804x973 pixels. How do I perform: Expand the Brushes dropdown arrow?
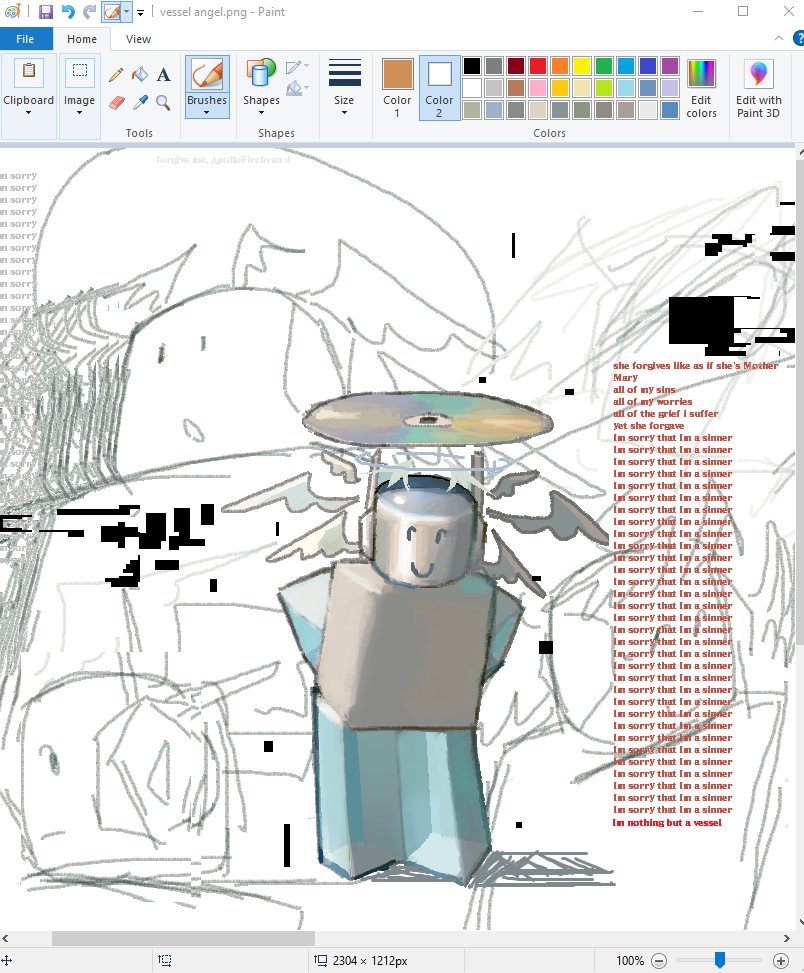coord(207,113)
